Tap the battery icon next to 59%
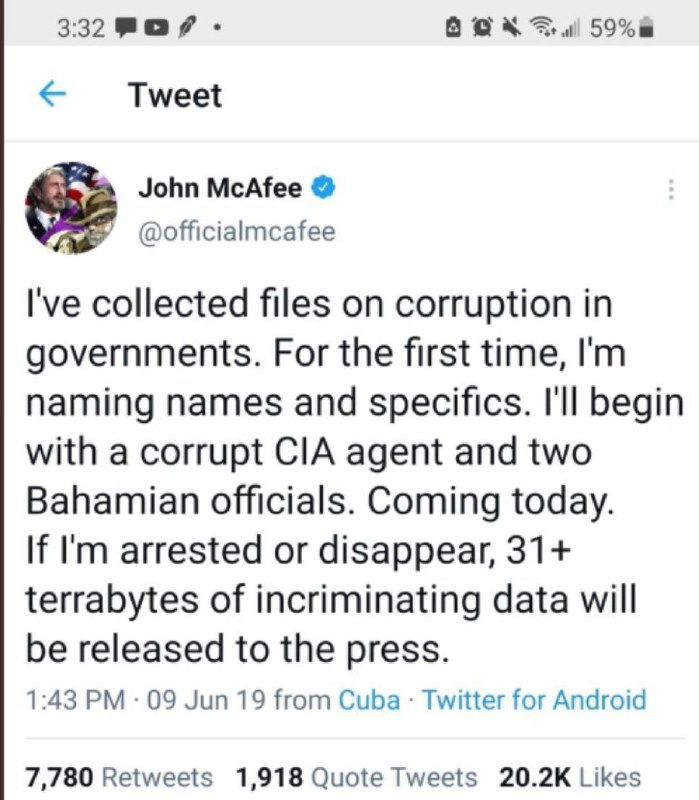 click(x=647, y=29)
